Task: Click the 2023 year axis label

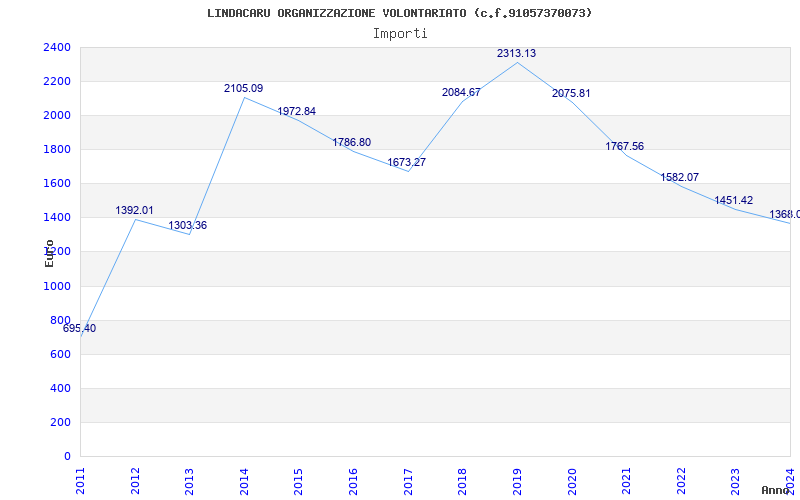Action: (736, 481)
